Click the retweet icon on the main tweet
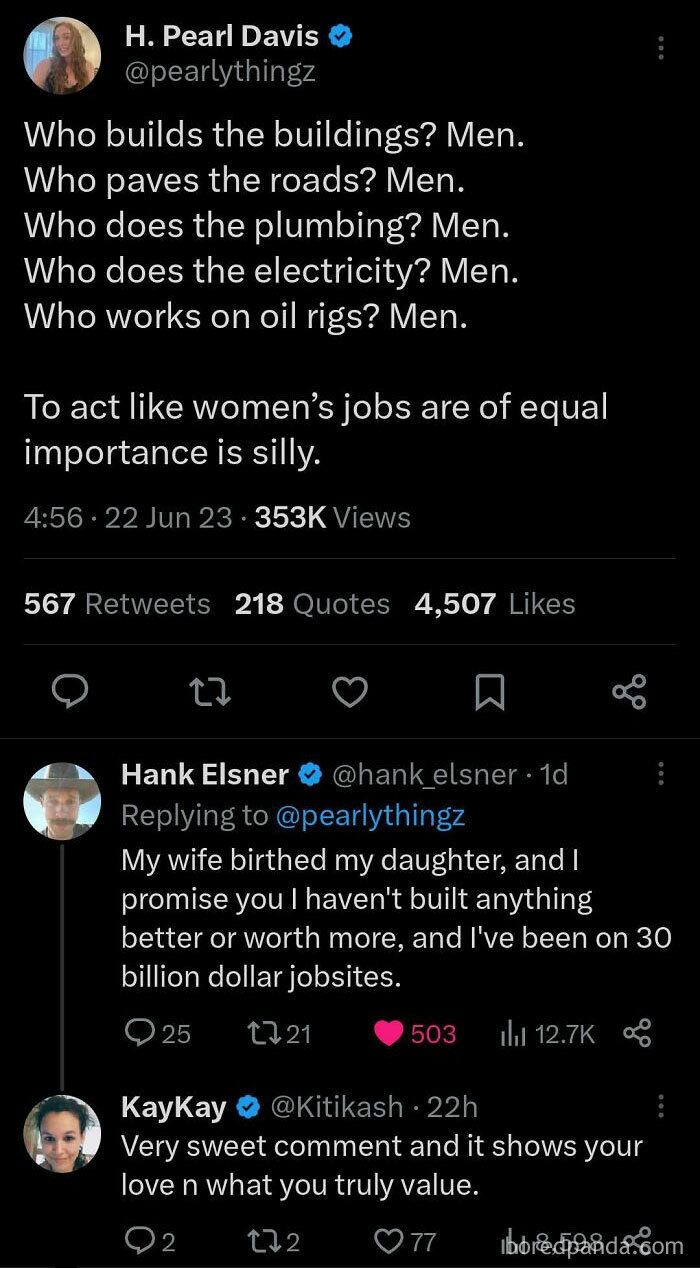Image resolution: width=700 pixels, height=1268 pixels. [x=209, y=692]
